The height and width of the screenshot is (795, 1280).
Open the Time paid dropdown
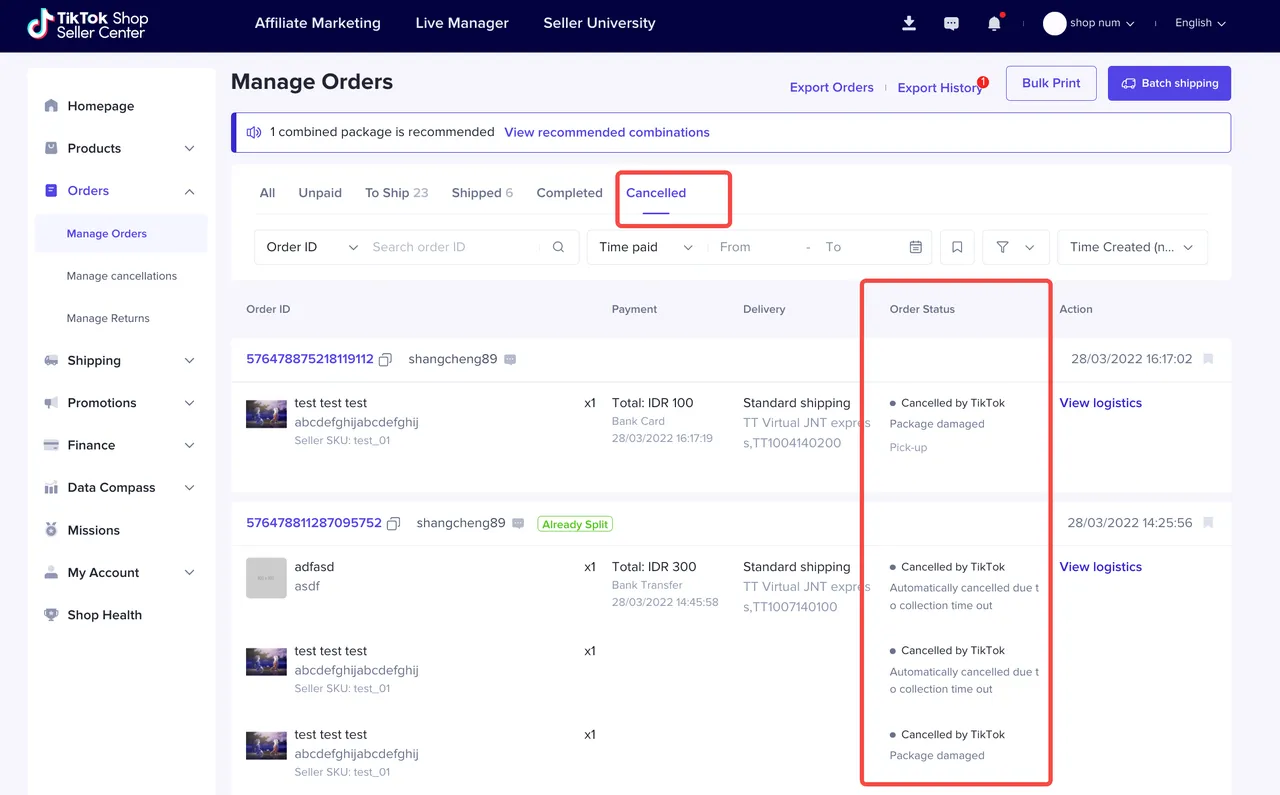coord(646,247)
